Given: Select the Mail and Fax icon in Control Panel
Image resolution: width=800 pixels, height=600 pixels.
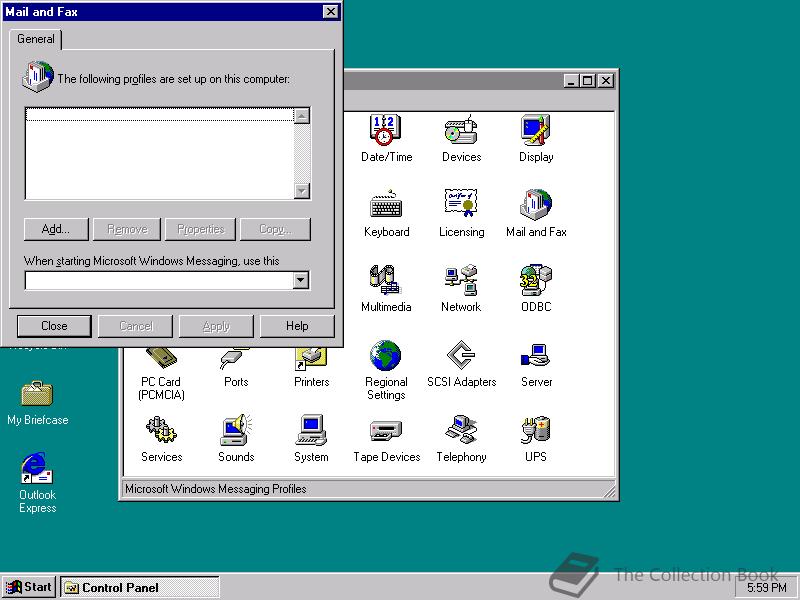Looking at the screenshot, I should [x=536, y=213].
